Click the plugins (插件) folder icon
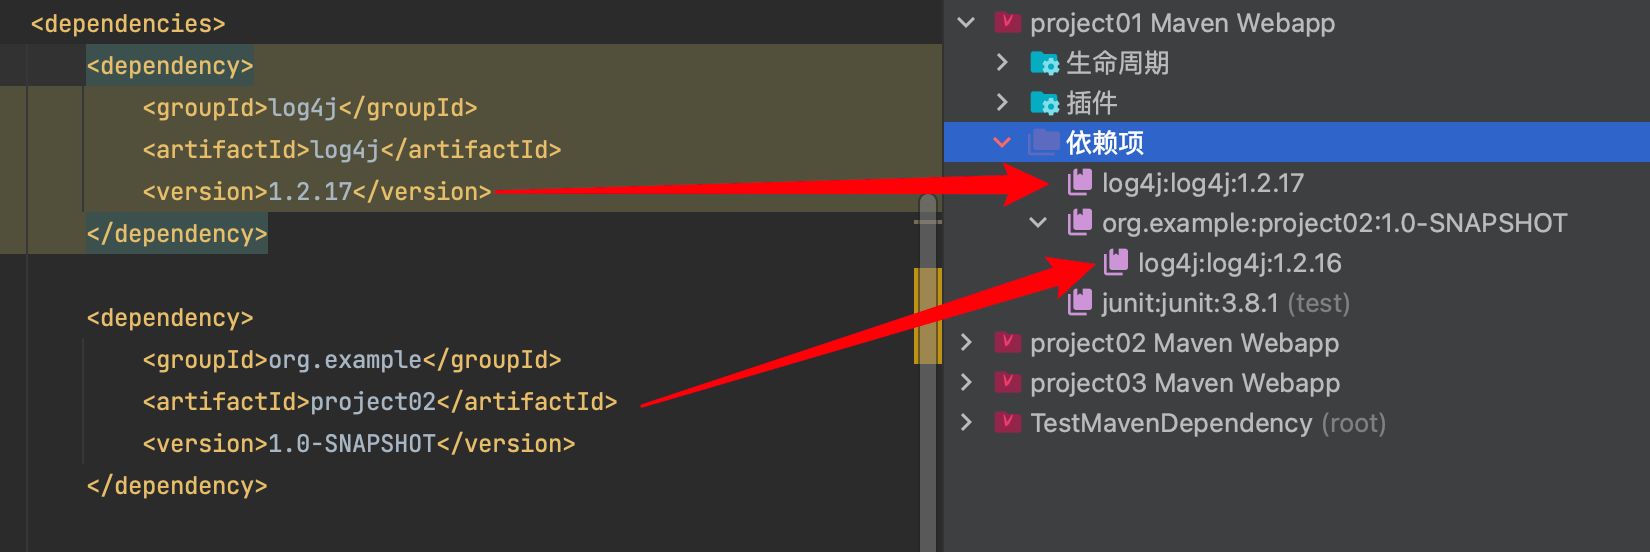This screenshot has width=1650, height=552. (1044, 103)
